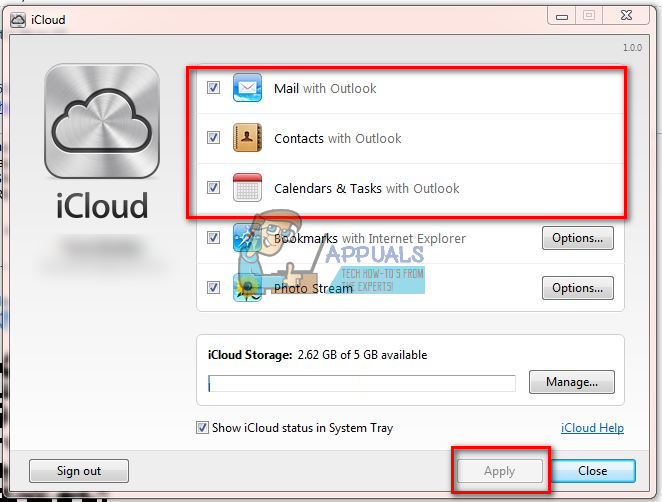Close the iCloud window with X
The image size is (662, 502).
(x=626, y=16)
